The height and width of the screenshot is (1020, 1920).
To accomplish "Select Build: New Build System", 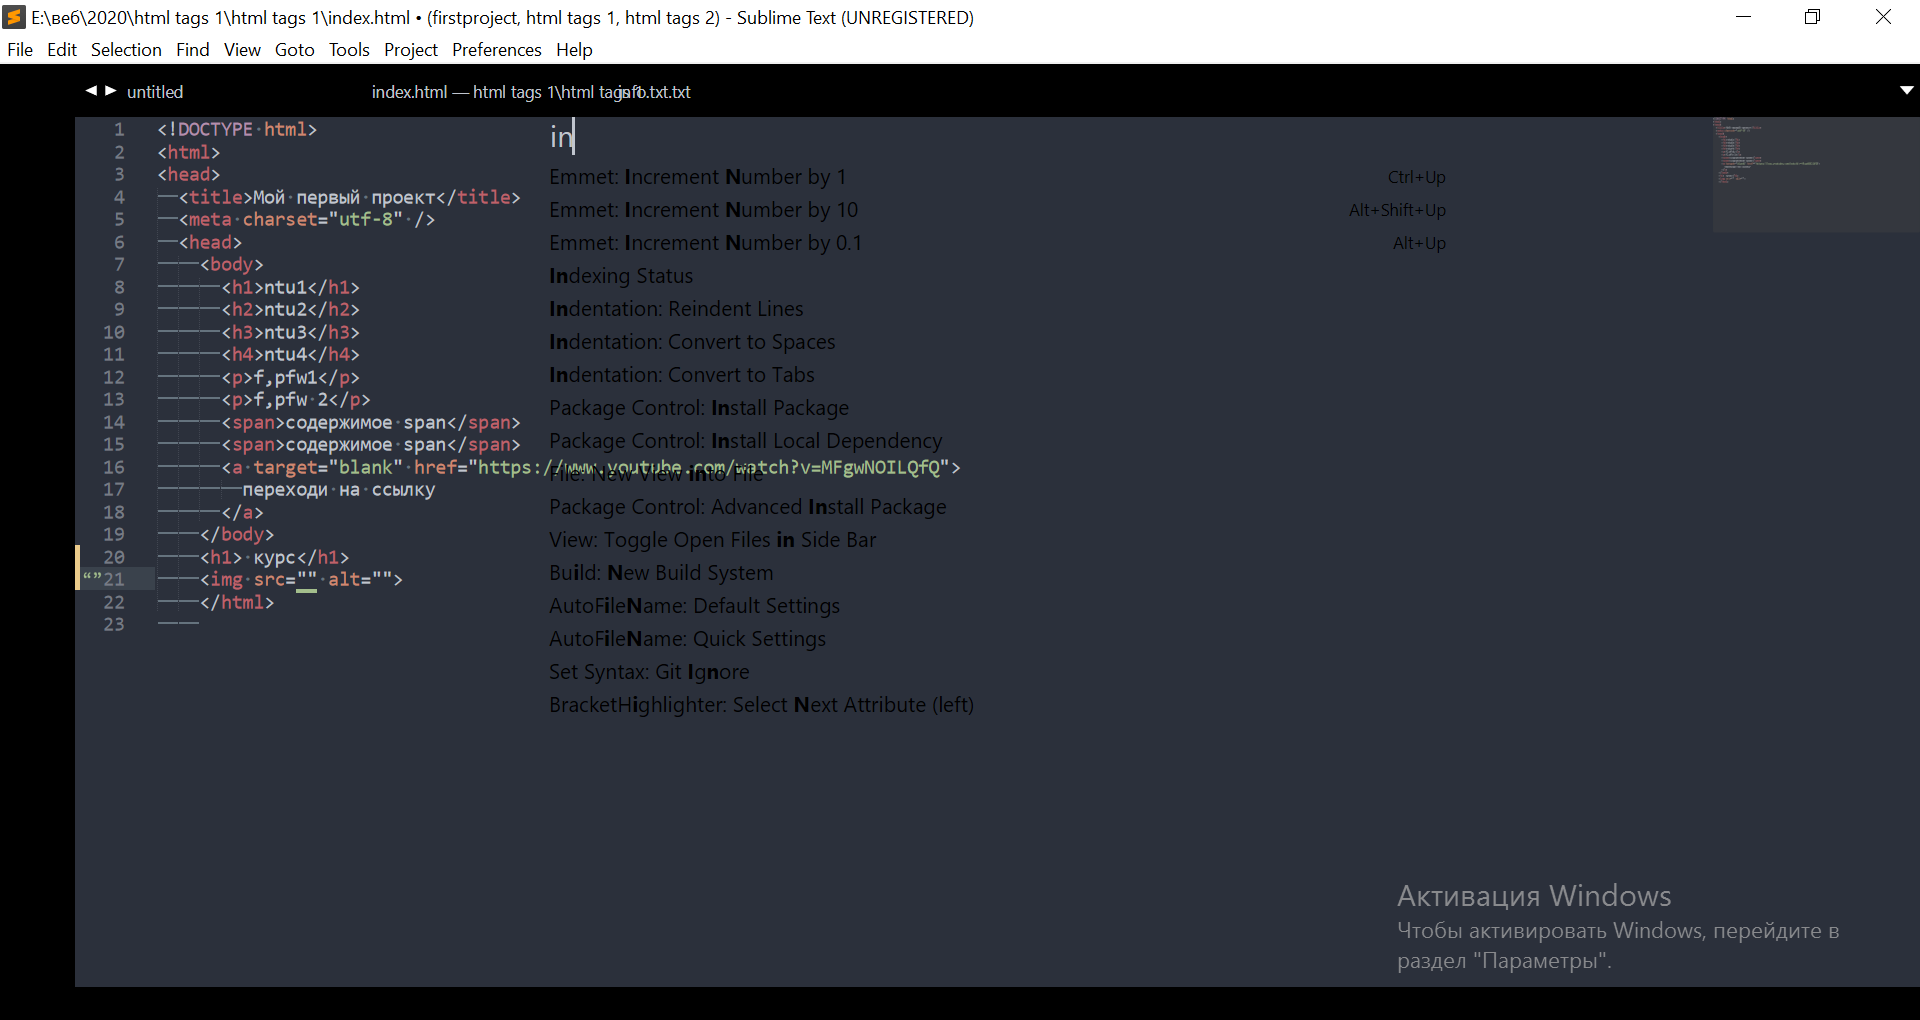I will coord(997,573).
